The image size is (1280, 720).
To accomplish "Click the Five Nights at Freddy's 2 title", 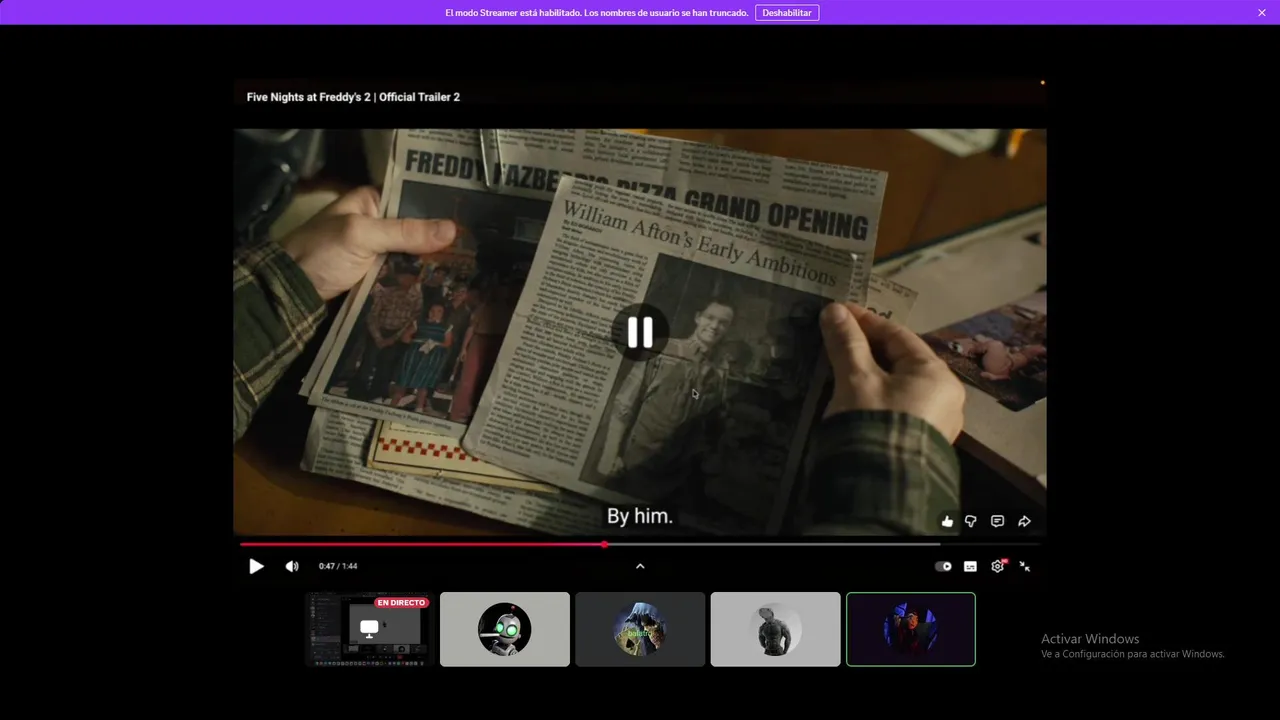I will coord(353,97).
